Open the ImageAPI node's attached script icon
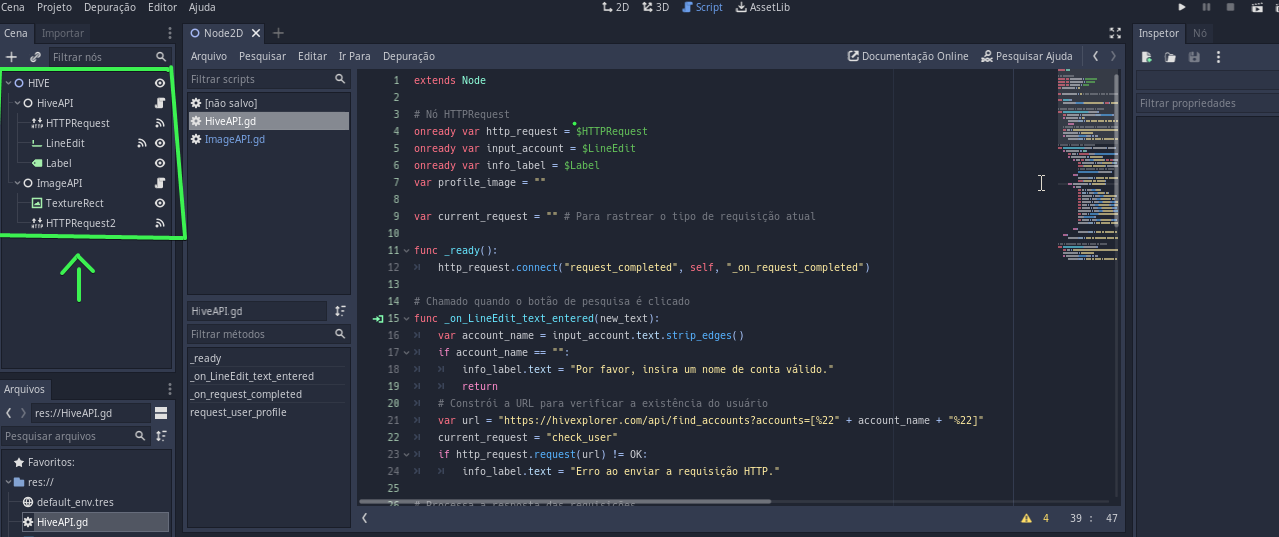The image size is (1279, 537). tap(159, 183)
